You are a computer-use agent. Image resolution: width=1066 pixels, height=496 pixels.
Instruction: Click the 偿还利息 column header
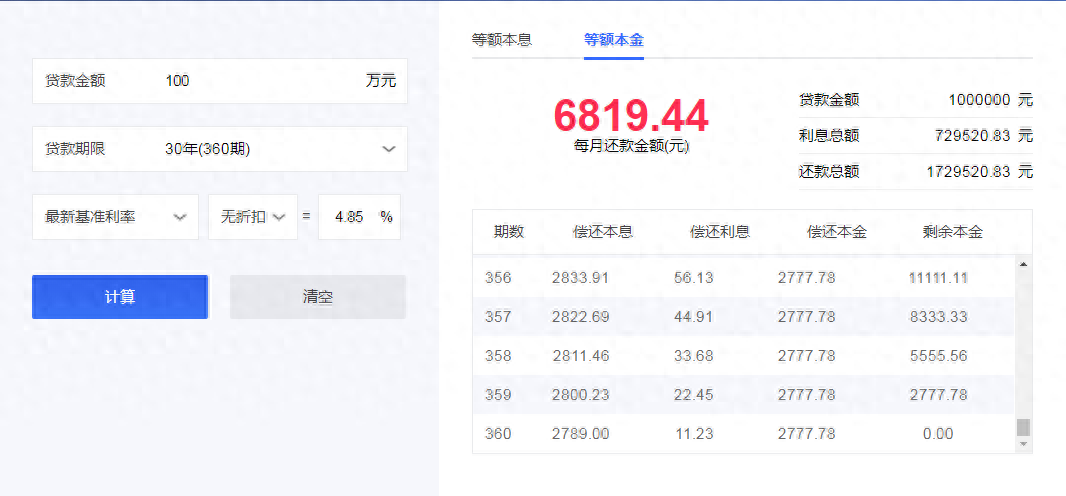point(720,232)
